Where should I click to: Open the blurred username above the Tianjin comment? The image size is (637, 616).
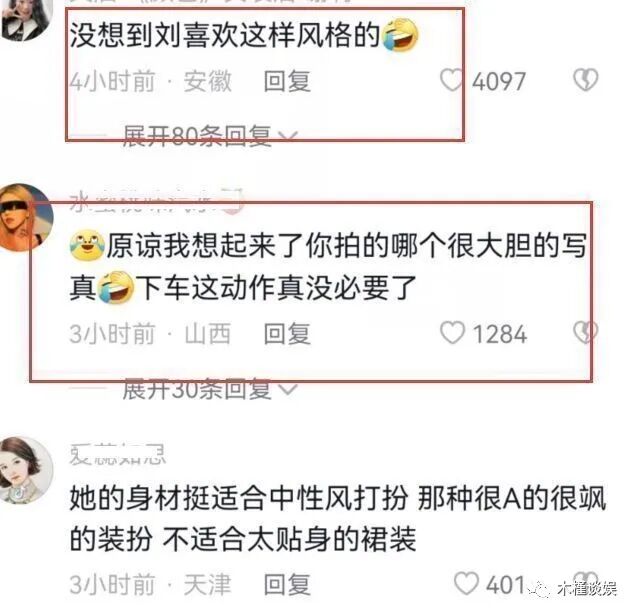tap(118, 454)
